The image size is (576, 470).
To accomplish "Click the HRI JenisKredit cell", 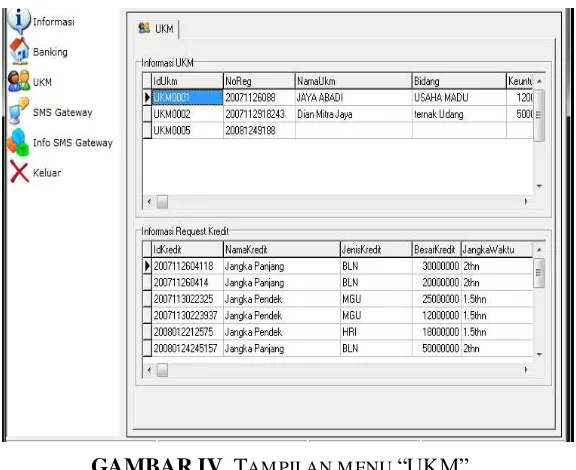I will [376, 332].
